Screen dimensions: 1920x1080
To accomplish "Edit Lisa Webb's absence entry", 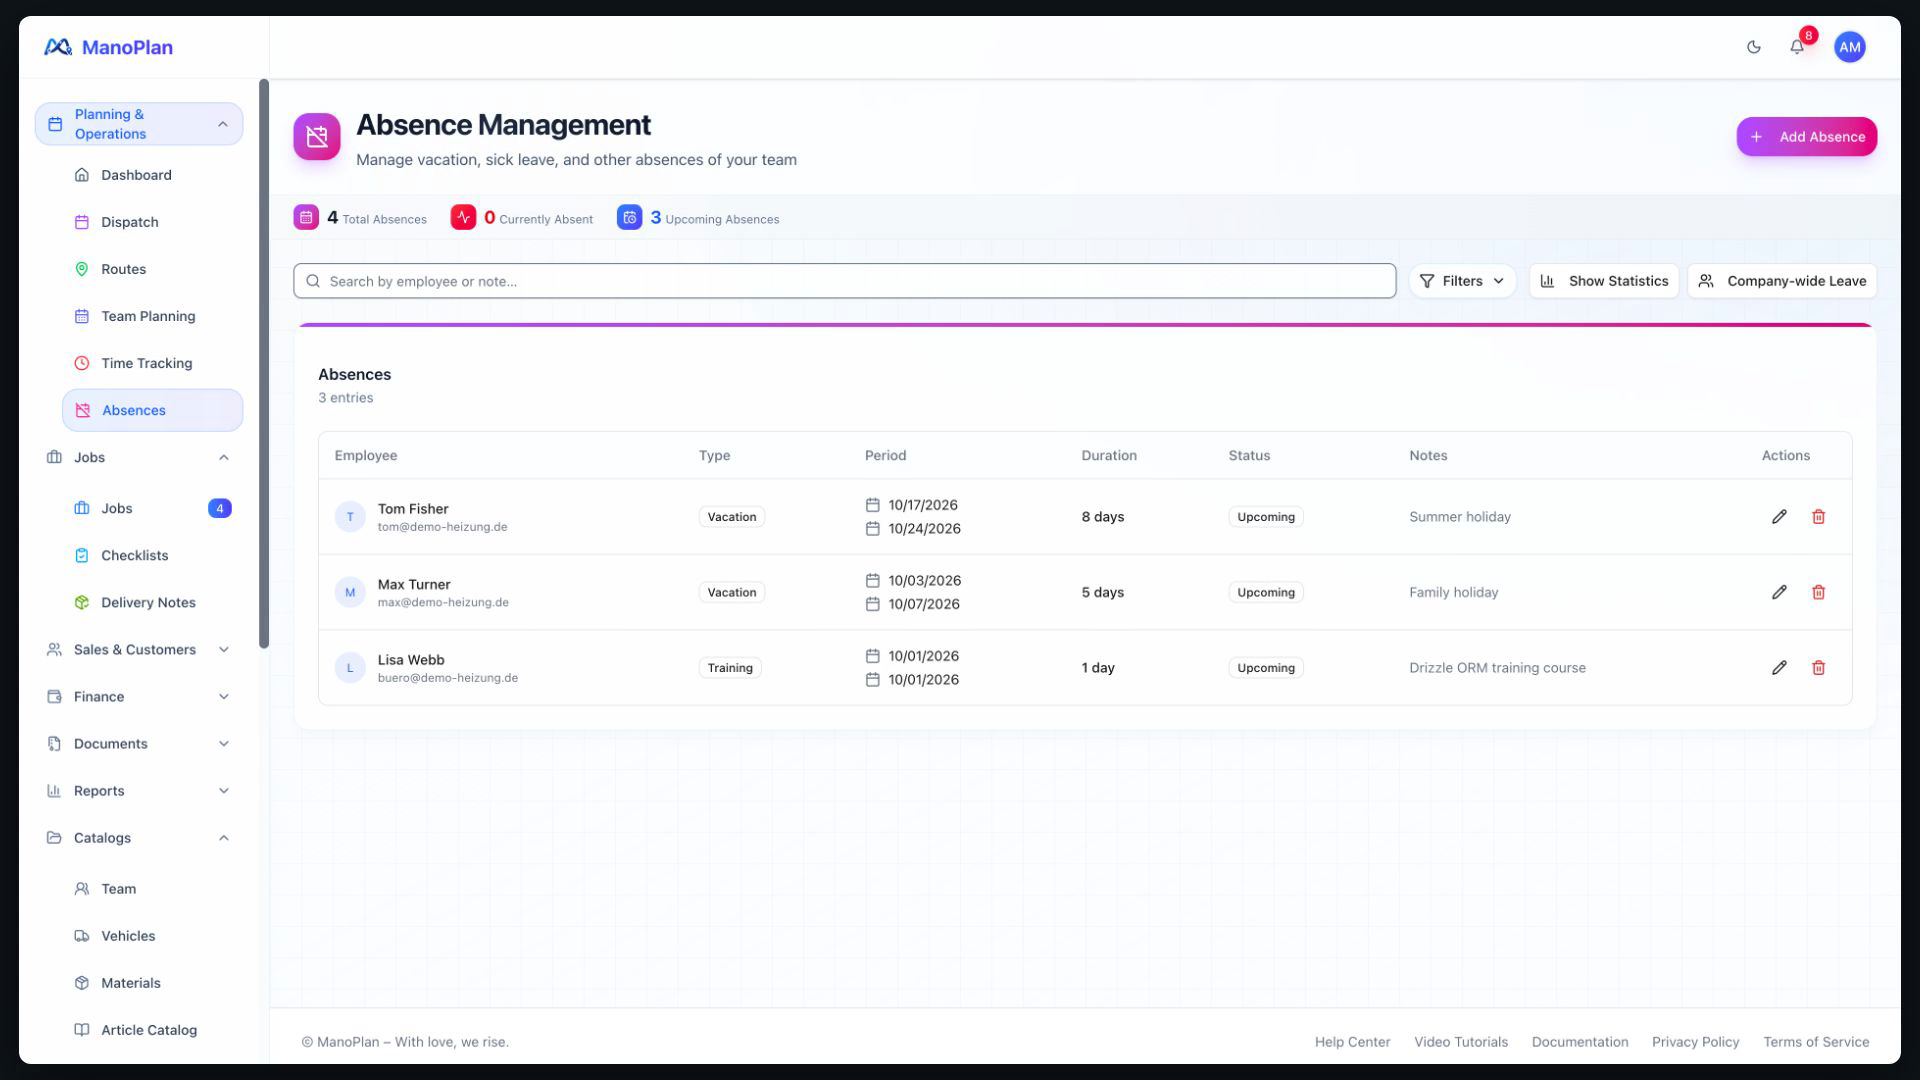I will pos(1779,668).
